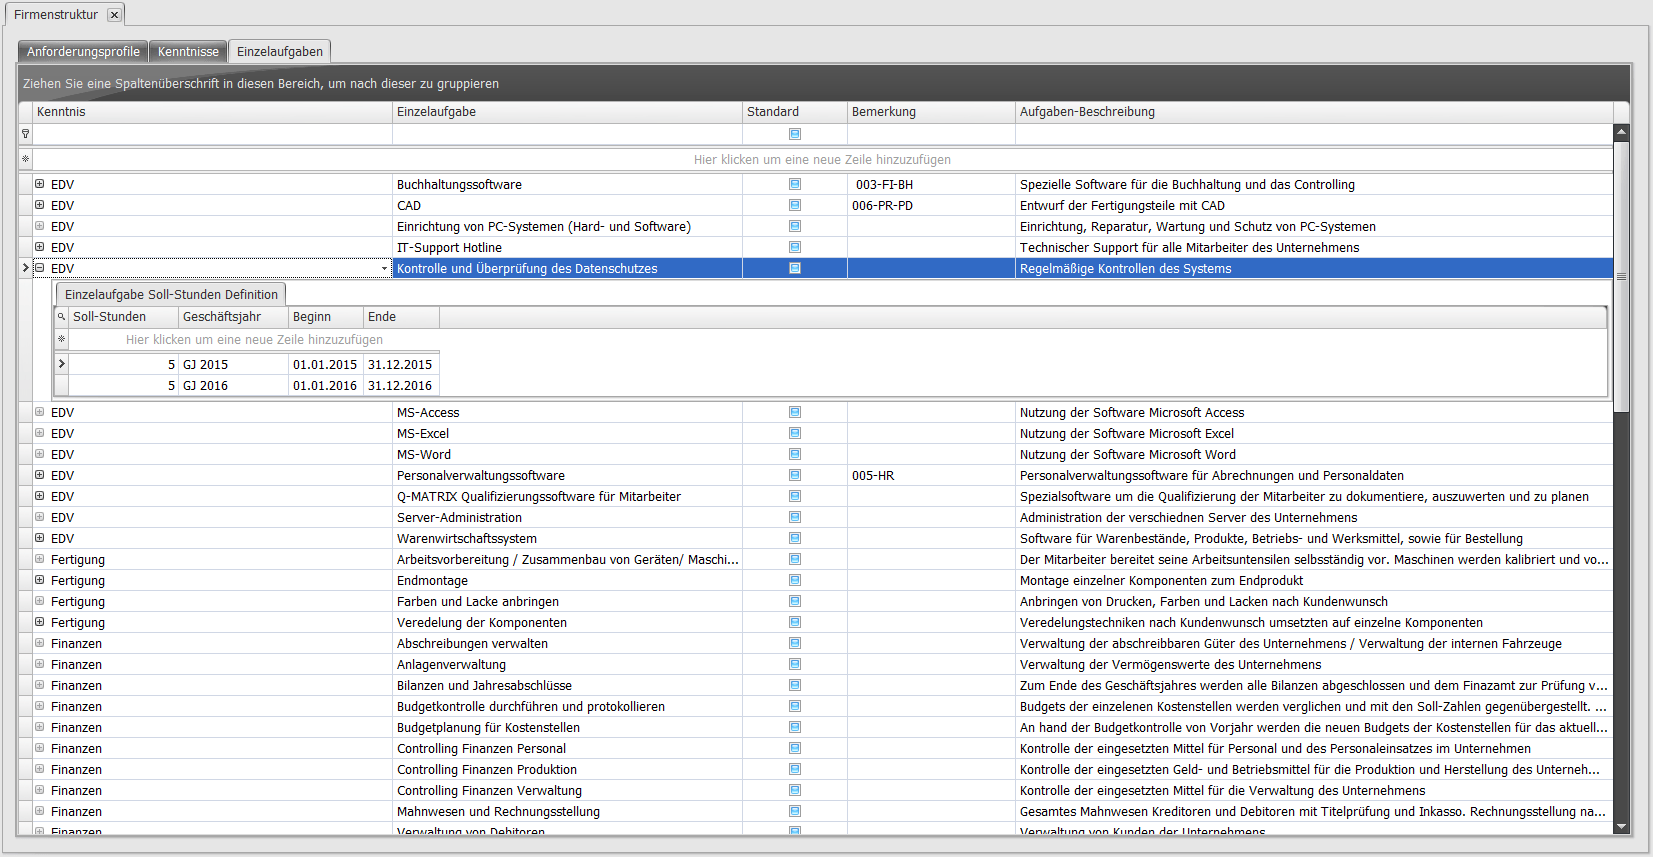1653x857 pixels.
Task: Switch to the Anforderungsprofile tab
Action: [83, 52]
